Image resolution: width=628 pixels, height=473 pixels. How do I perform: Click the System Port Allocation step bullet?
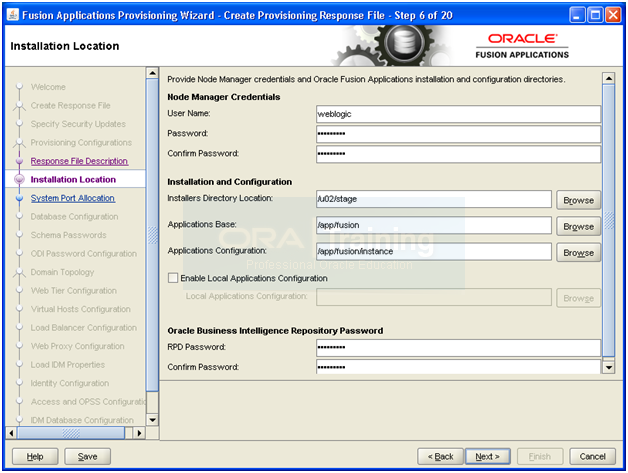pos(19,198)
